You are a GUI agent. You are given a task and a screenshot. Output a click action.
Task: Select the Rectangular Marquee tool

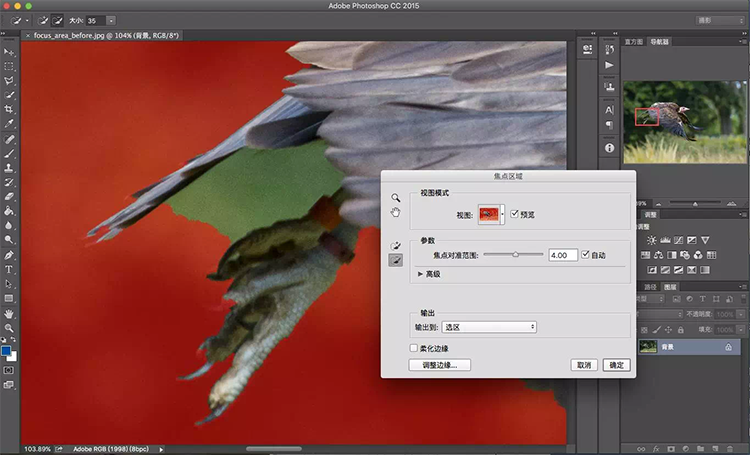tap(9, 67)
